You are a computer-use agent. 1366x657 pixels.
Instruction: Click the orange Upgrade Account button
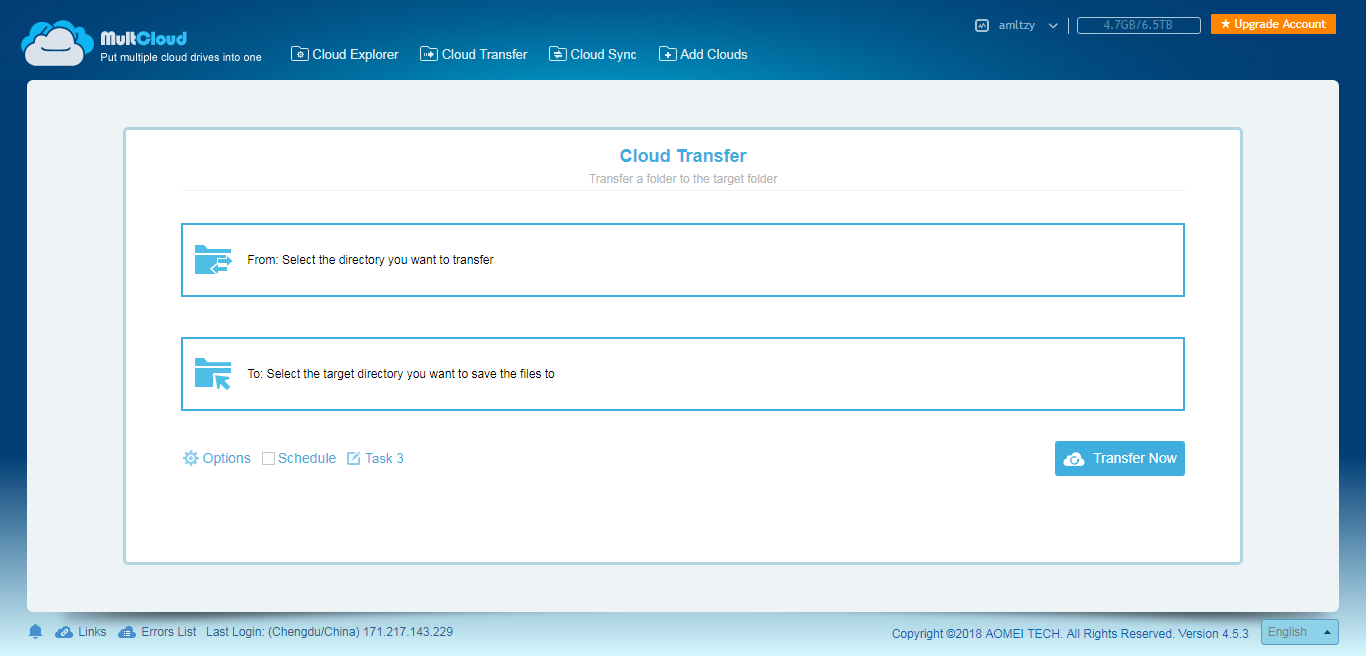pyautogui.click(x=1273, y=24)
